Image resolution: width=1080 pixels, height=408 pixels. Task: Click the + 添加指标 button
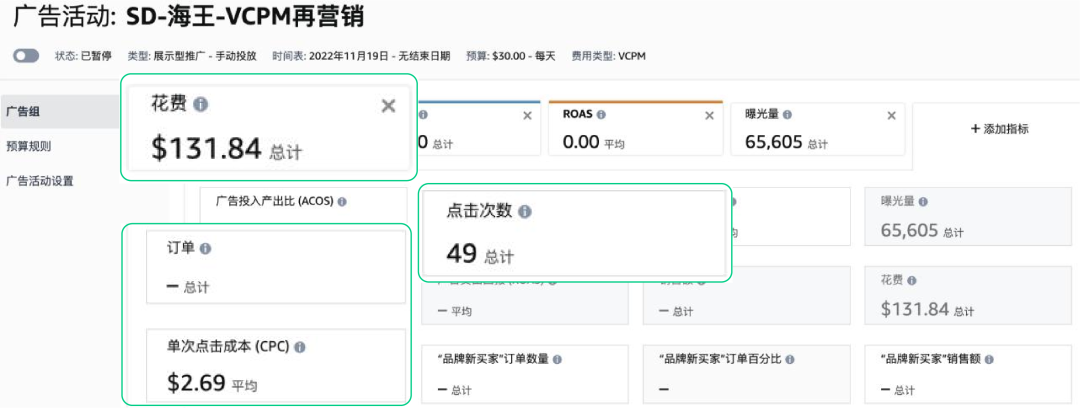999,129
